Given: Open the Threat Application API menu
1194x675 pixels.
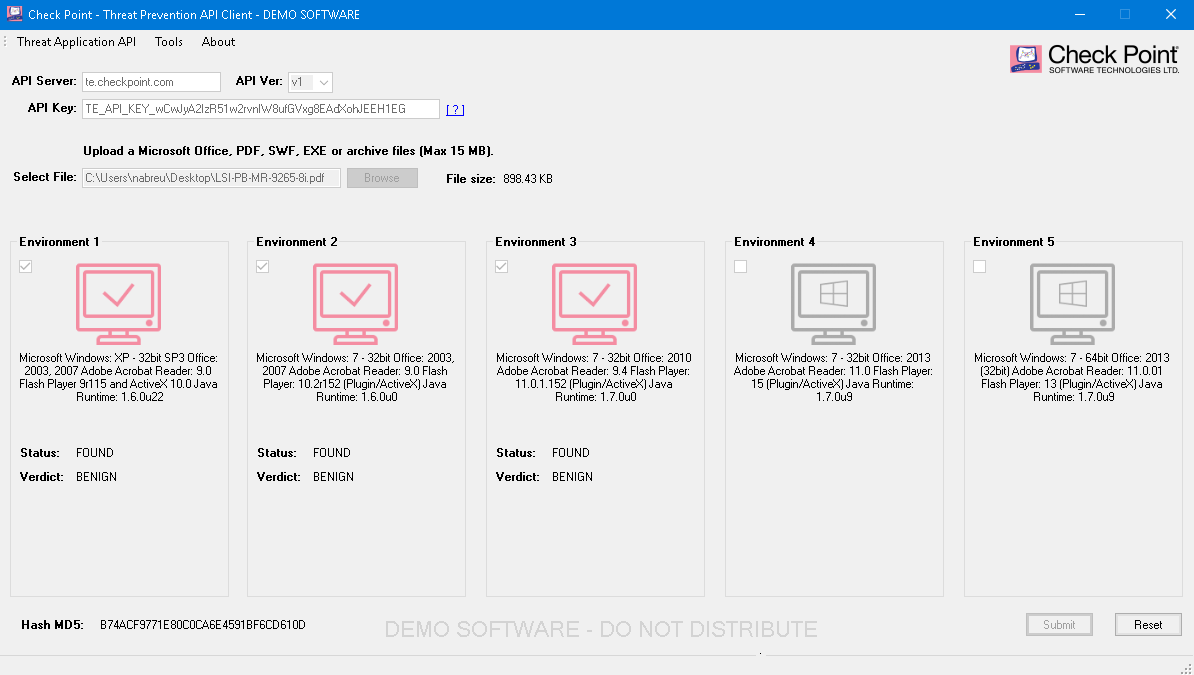Looking at the screenshot, I should (76, 42).
